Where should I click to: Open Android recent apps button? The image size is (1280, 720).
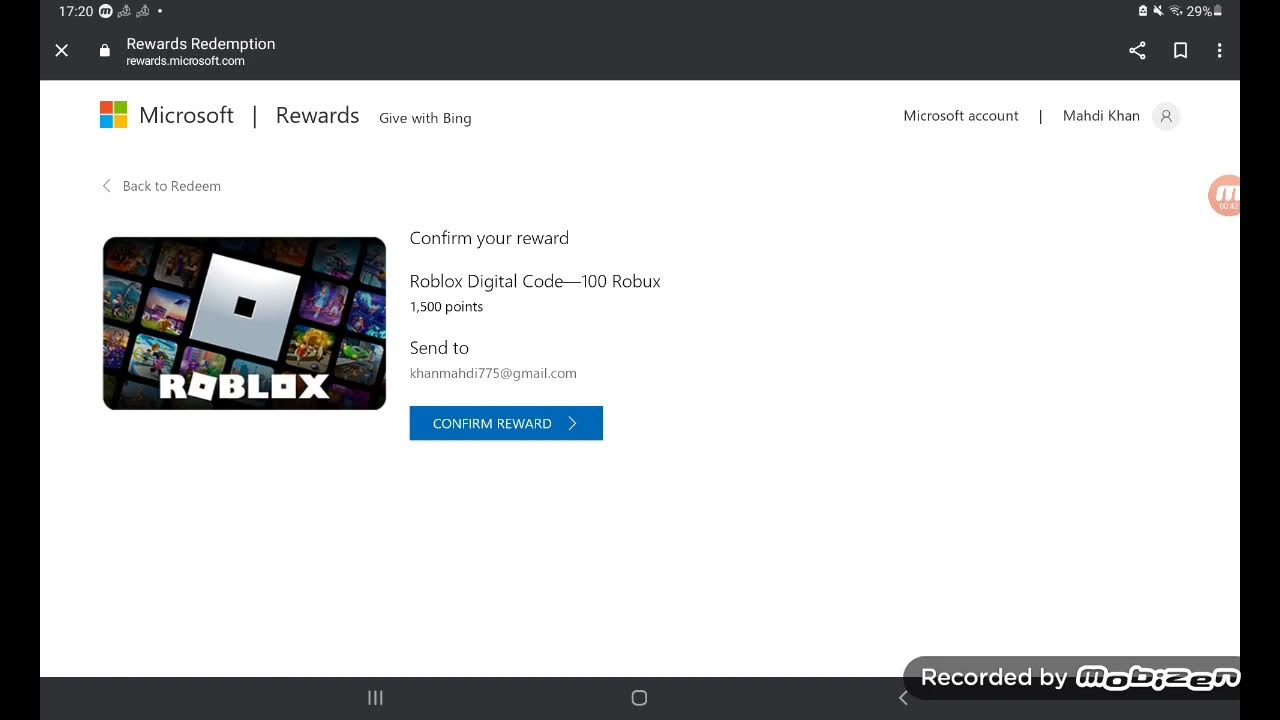[375, 698]
